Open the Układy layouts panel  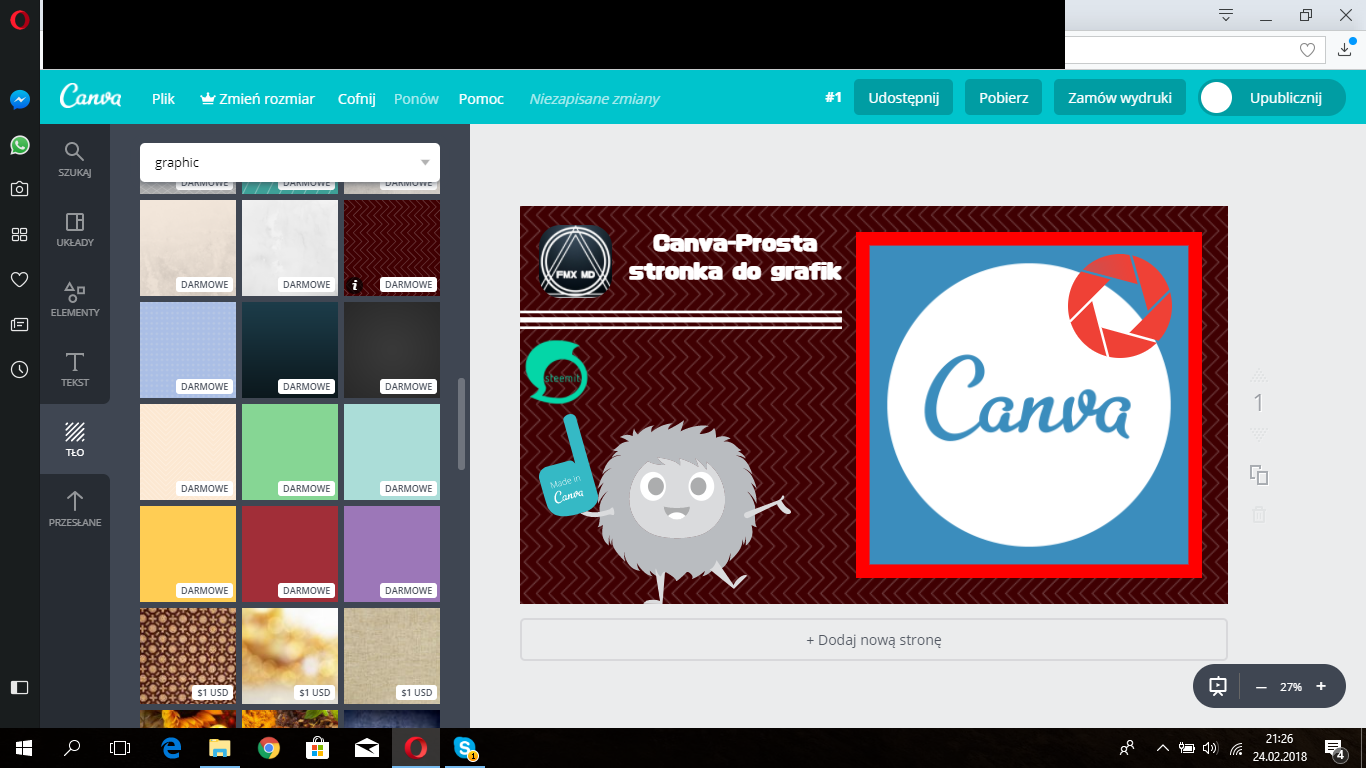75,230
